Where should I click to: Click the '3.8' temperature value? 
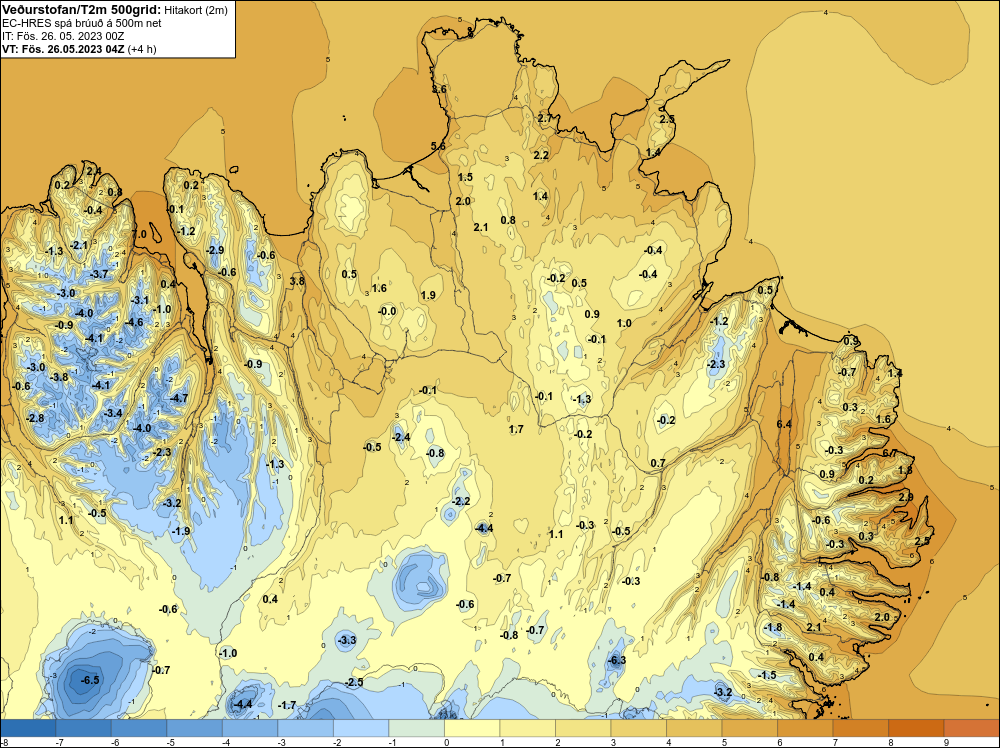click(297, 281)
